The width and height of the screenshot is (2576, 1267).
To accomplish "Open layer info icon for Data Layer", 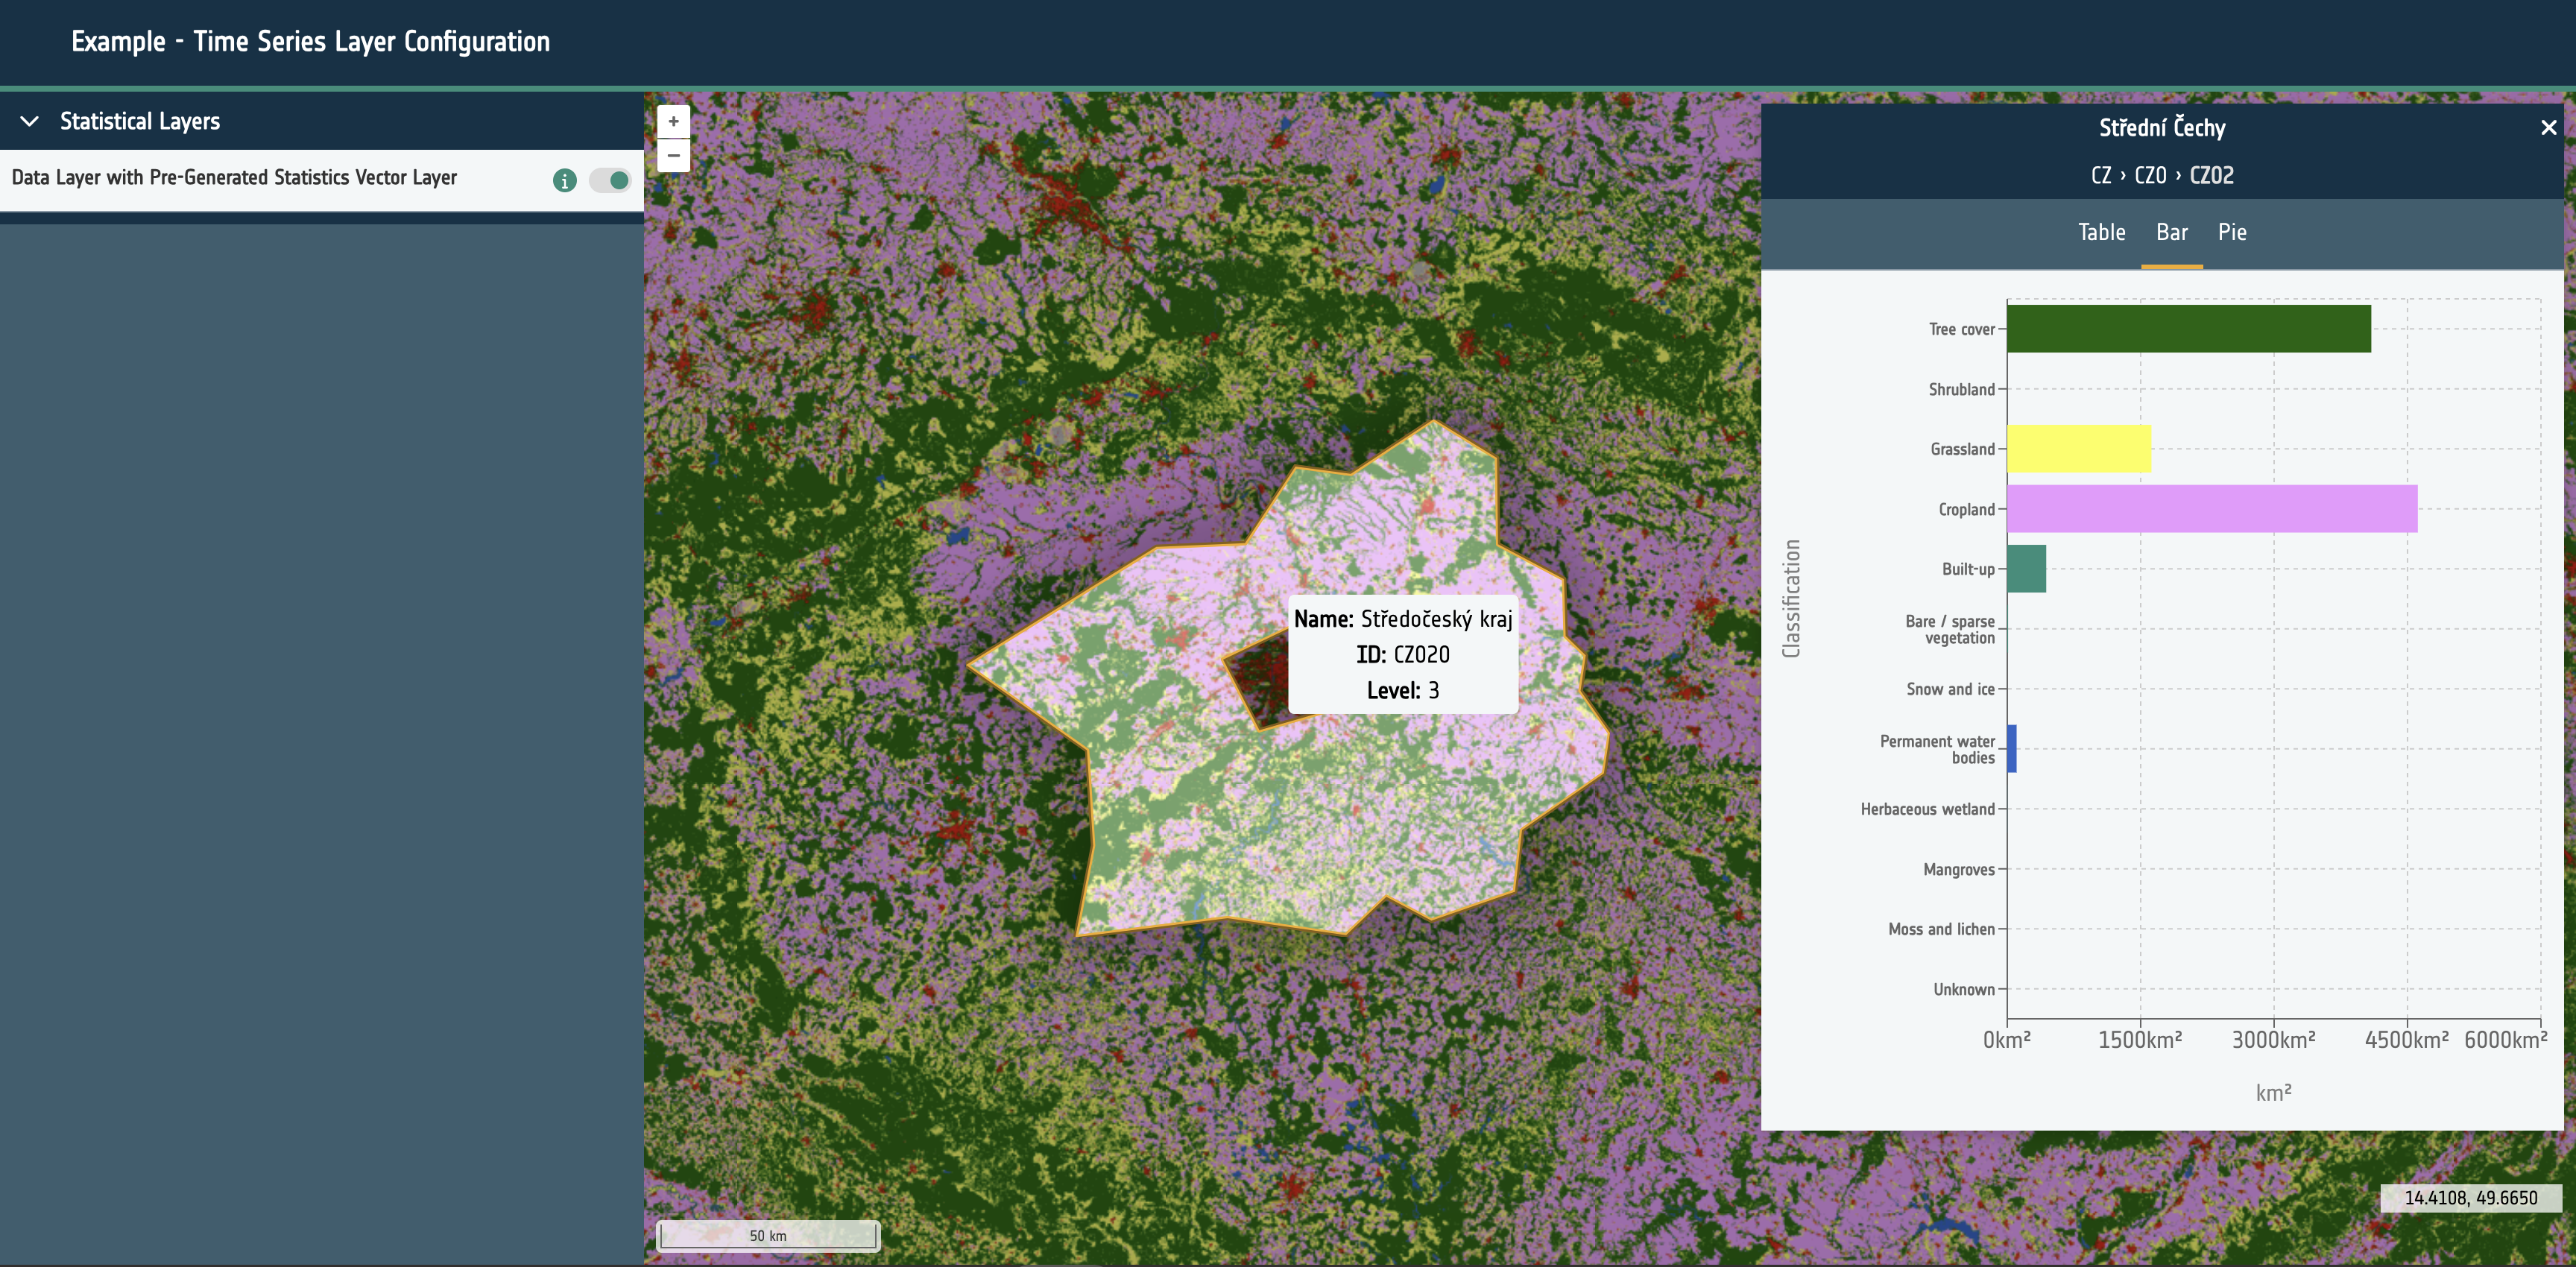I will point(564,180).
